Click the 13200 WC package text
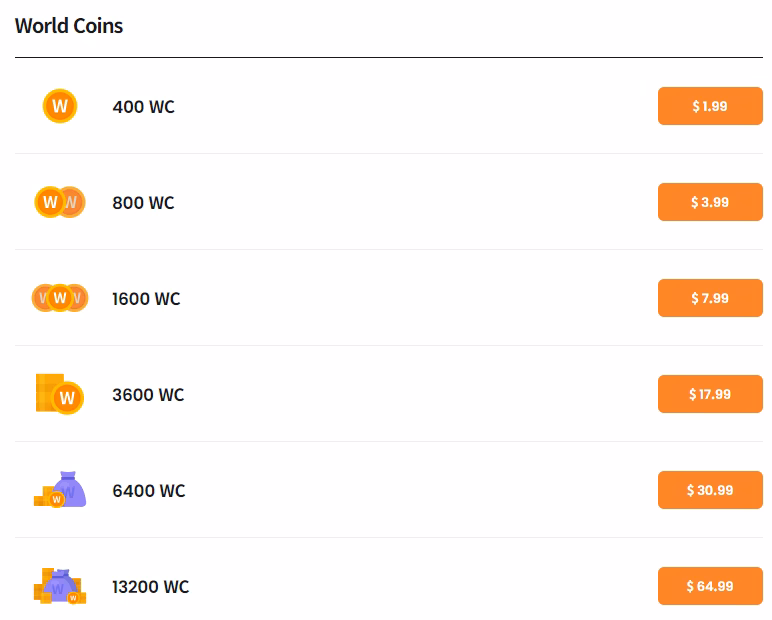Viewport: 772px width, 620px height. tap(150, 587)
